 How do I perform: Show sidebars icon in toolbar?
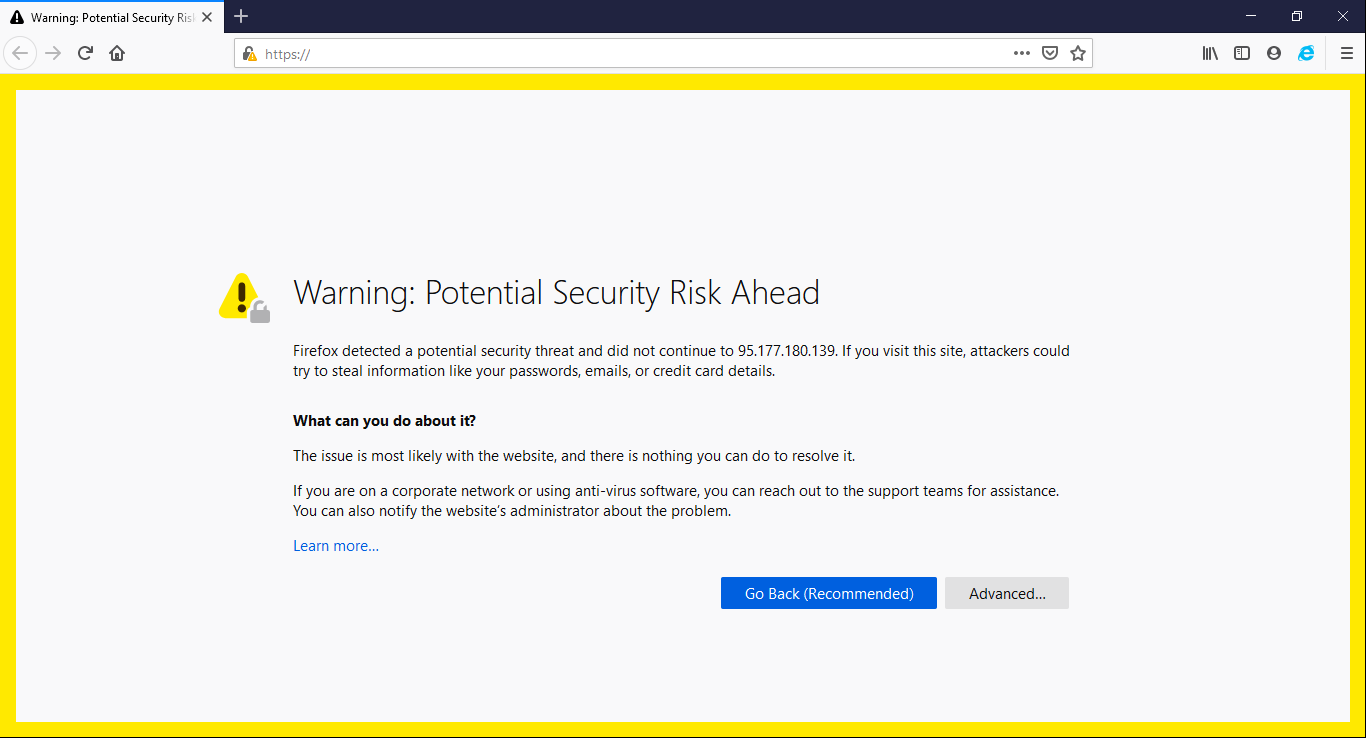(1242, 54)
